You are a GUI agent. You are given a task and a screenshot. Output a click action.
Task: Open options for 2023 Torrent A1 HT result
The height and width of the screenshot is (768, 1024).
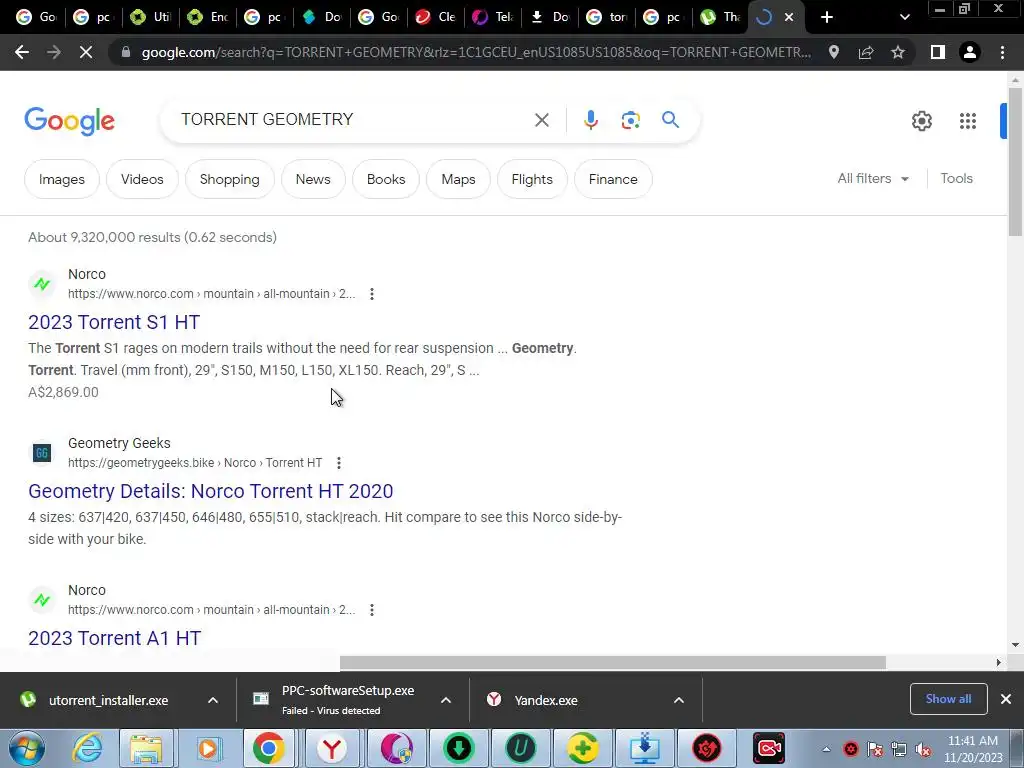[x=372, y=610]
